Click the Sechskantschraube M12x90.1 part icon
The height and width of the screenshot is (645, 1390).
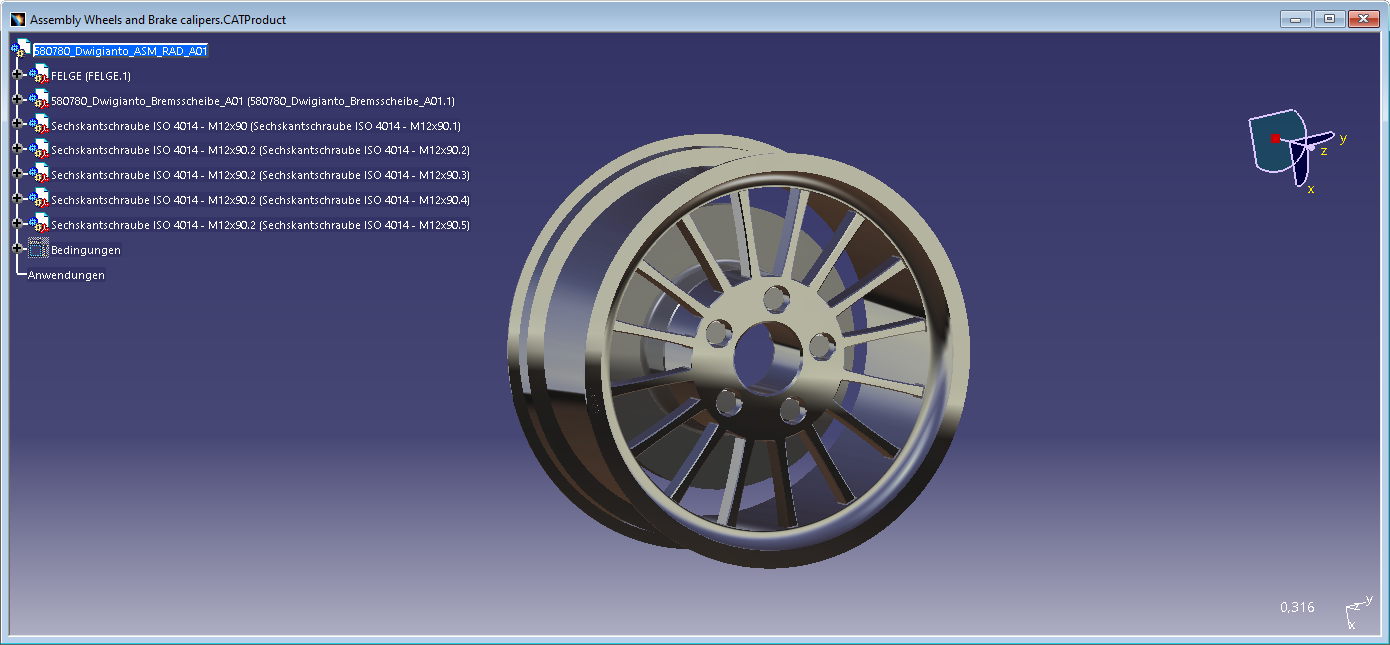tap(39, 125)
